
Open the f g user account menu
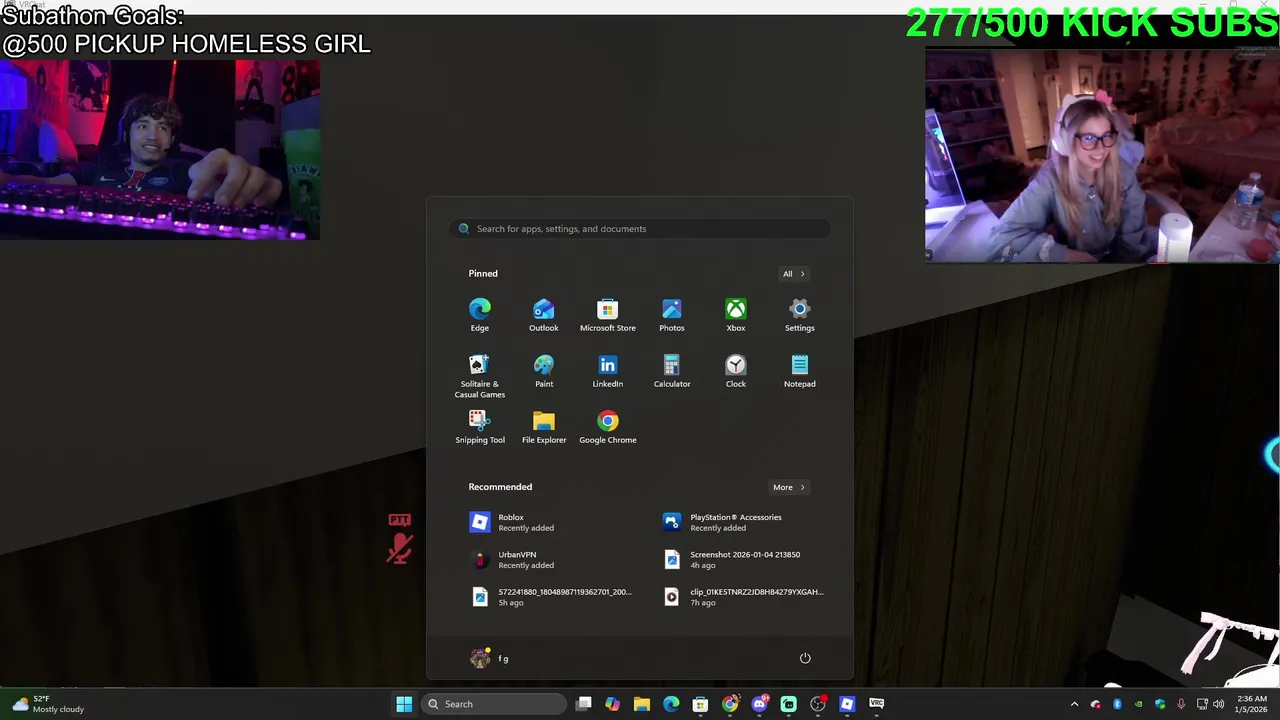click(490, 658)
